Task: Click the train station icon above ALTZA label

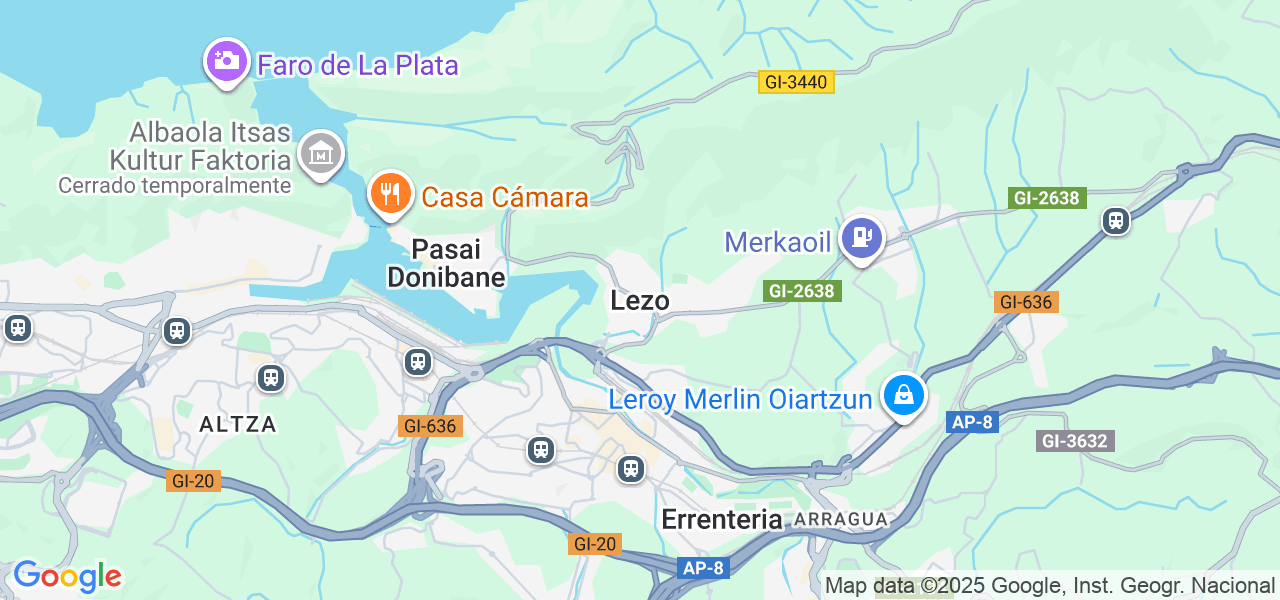Action: pyautogui.click(x=270, y=378)
